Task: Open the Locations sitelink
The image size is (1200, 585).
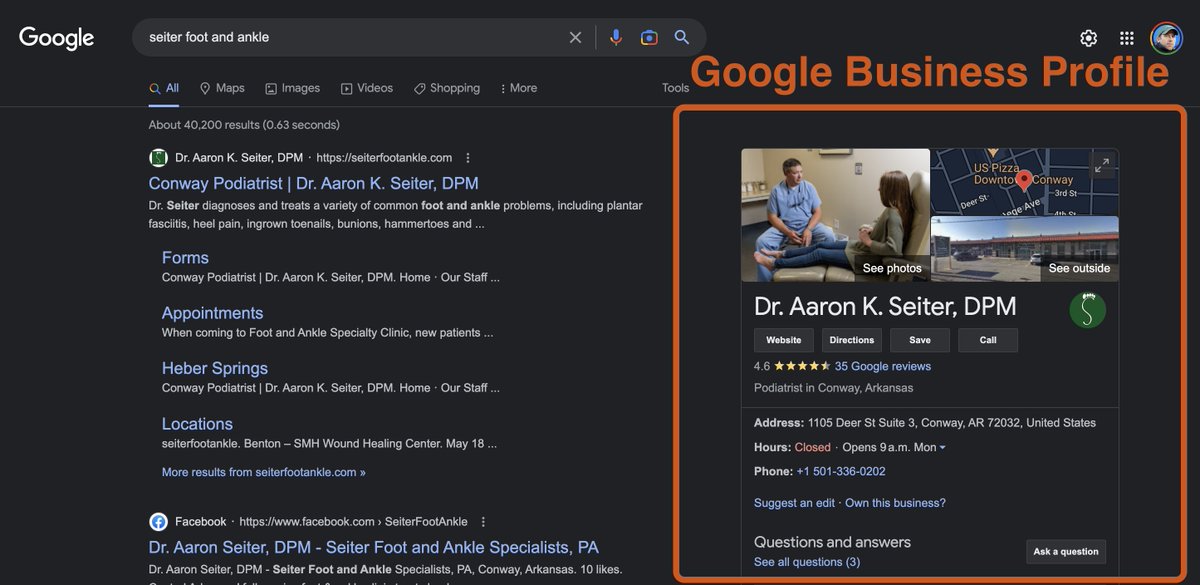Action: click(x=197, y=424)
